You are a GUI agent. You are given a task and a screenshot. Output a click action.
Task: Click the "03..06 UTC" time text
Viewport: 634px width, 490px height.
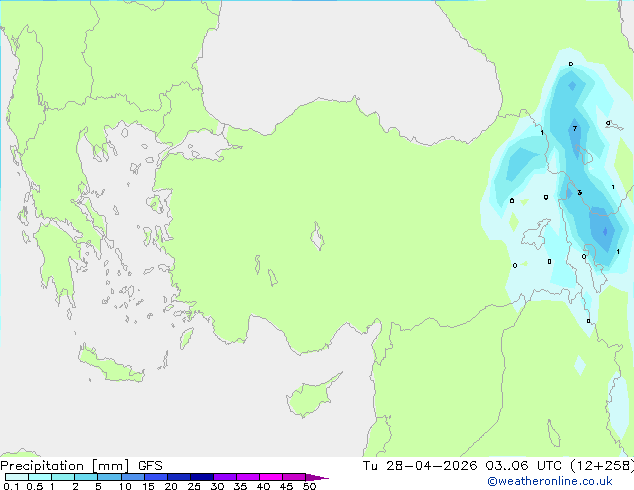pyautogui.click(x=524, y=466)
